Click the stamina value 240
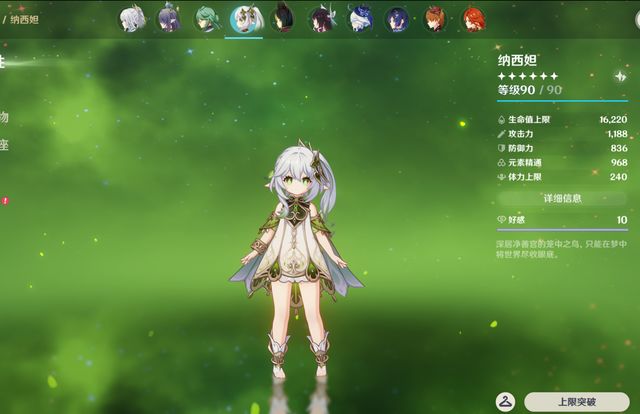The image size is (640, 414). 619,177
